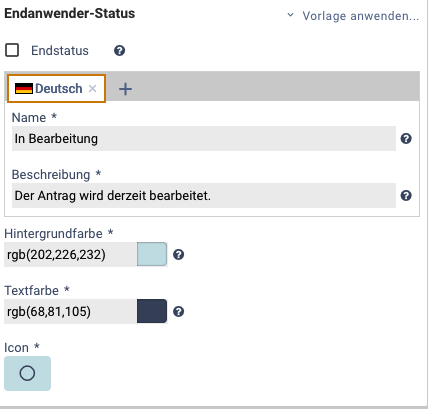The image size is (428, 409).
Task: Expand chevron beside Vorlage anwenden
Action: point(291,15)
